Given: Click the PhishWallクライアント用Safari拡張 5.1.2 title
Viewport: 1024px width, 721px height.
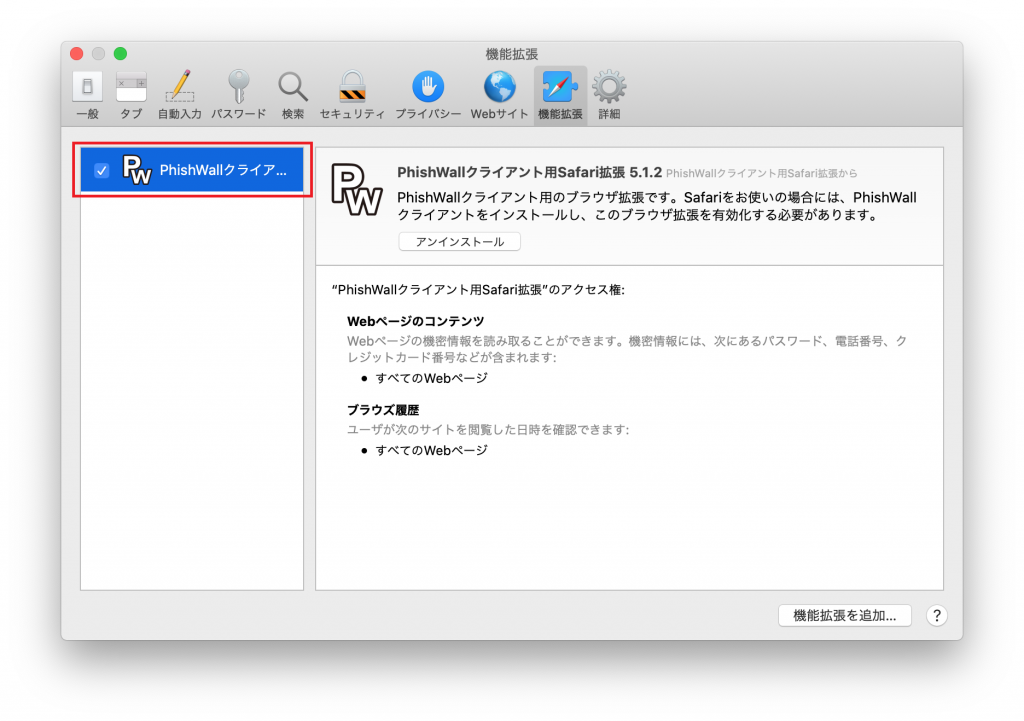Looking at the screenshot, I should [529, 172].
